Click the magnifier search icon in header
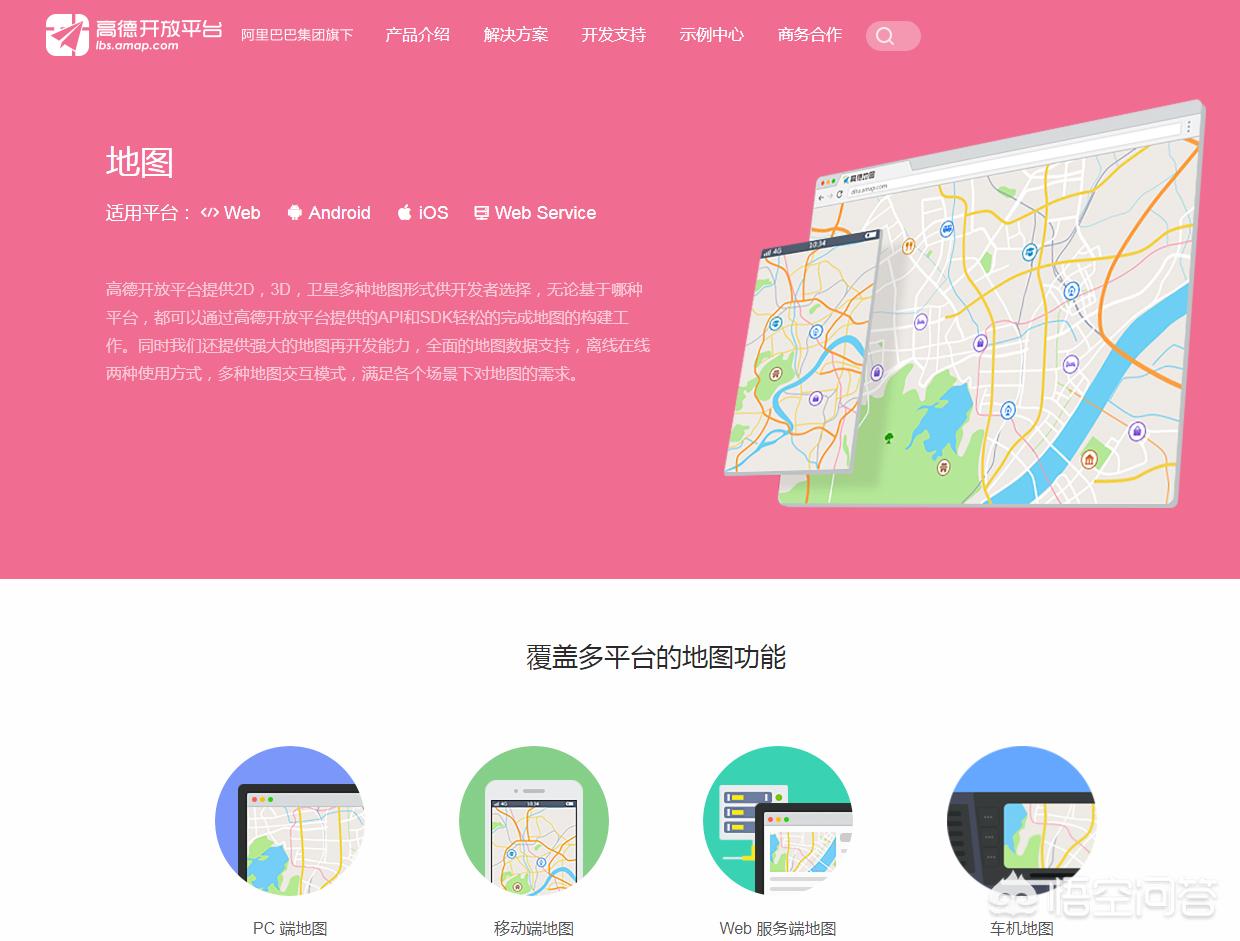The height and width of the screenshot is (941, 1240). pyautogui.click(x=885, y=36)
